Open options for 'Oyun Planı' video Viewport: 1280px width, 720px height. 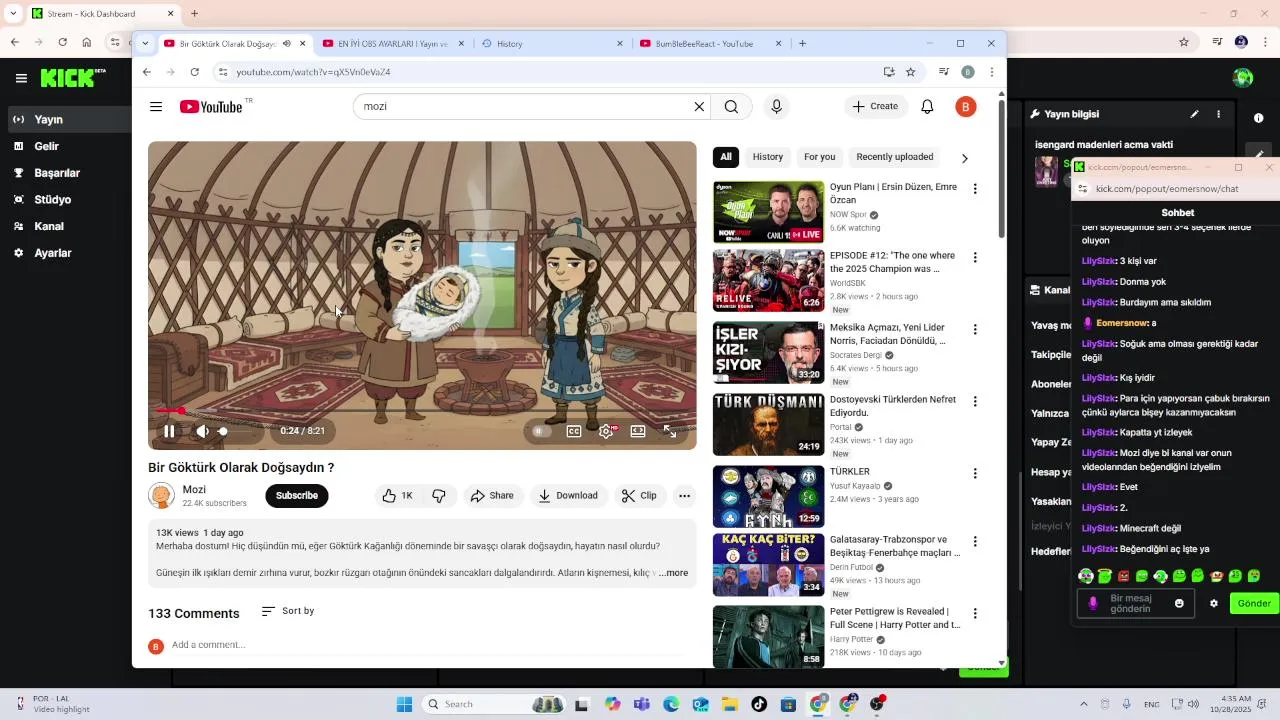[975, 189]
